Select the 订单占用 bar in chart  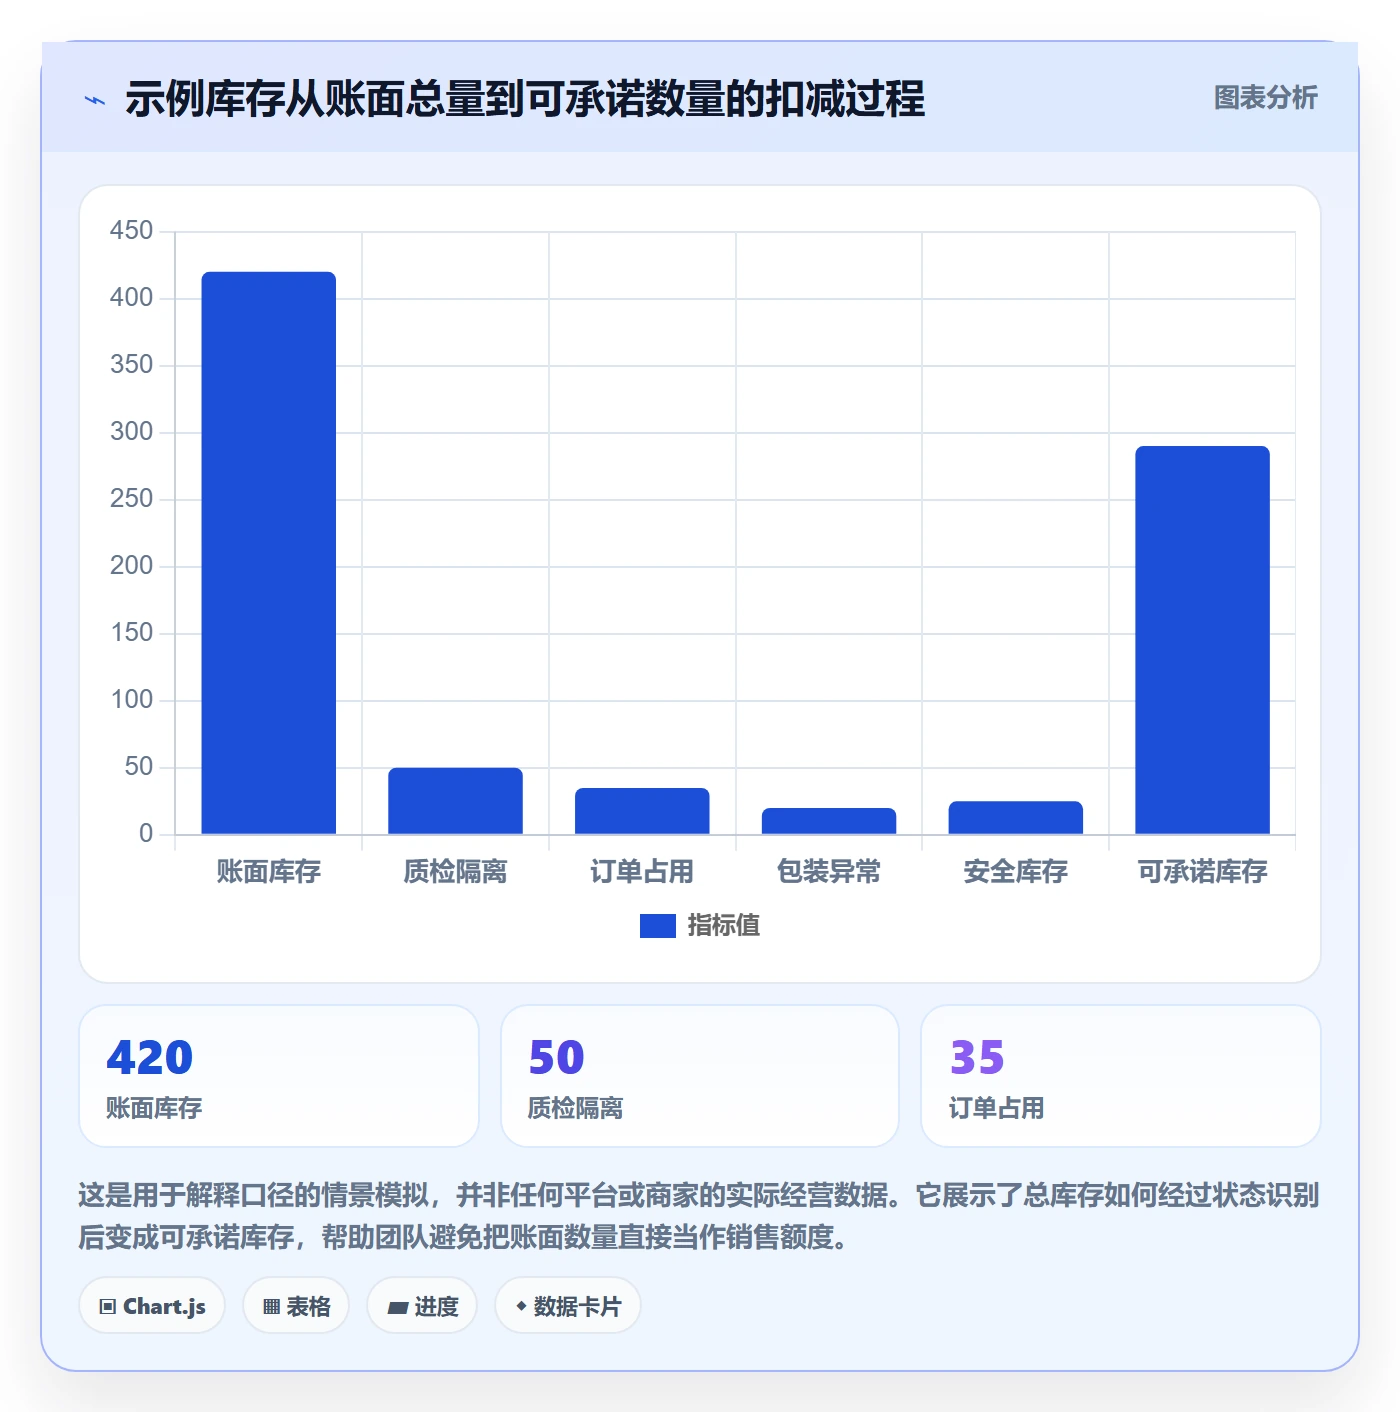pyautogui.click(x=642, y=811)
